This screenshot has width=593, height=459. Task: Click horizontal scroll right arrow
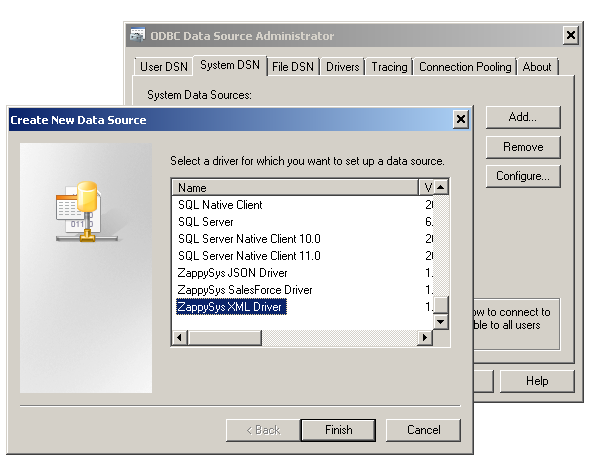point(425,337)
